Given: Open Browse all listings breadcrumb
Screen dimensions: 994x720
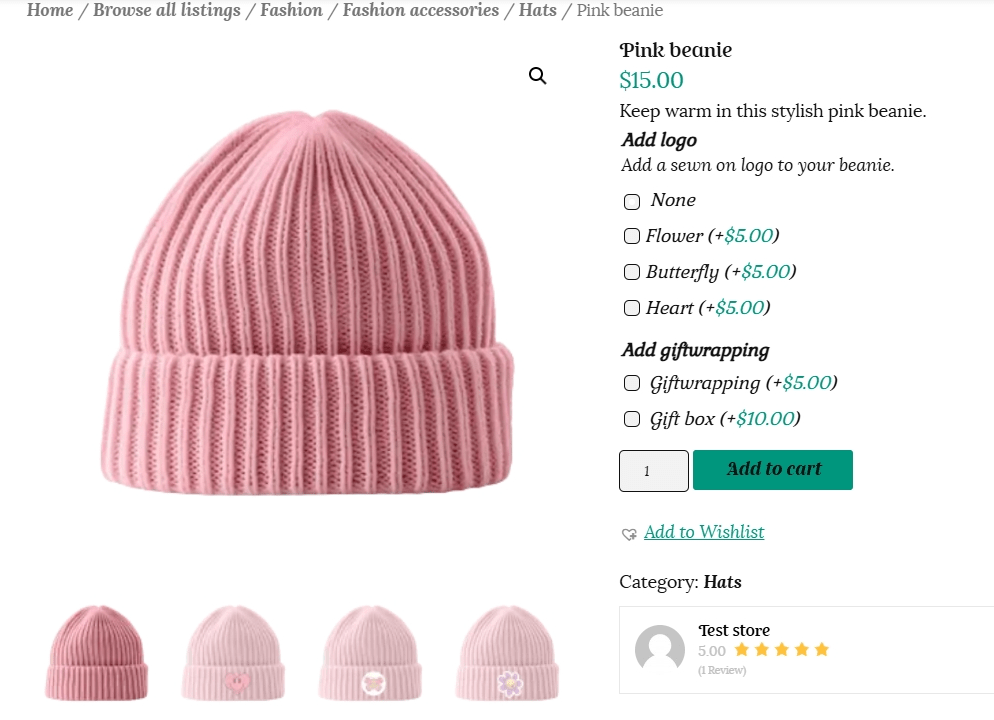Looking at the screenshot, I should [x=167, y=11].
